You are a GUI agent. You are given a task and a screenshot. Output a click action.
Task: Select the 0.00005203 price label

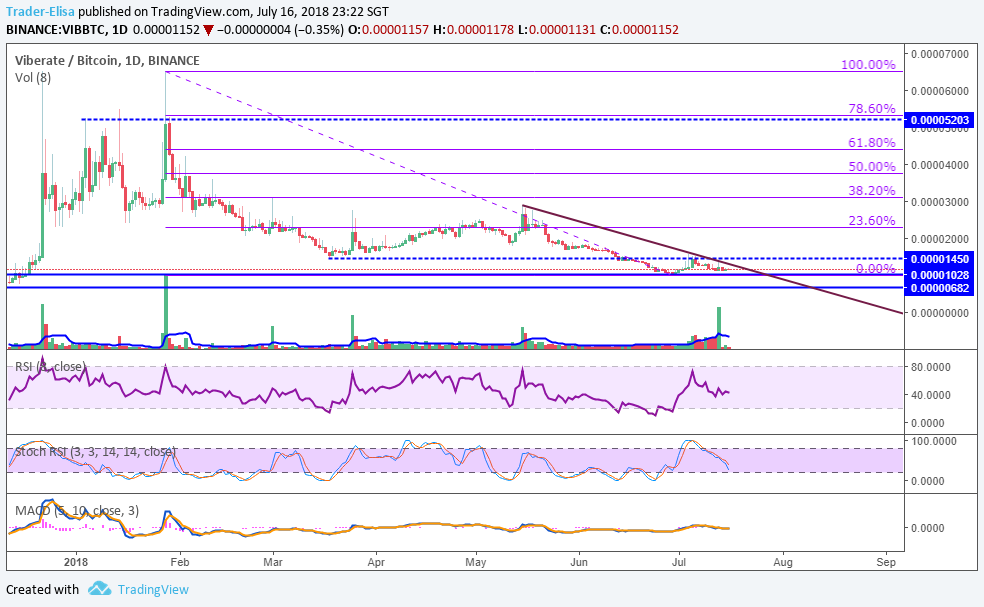click(x=939, y=120)
